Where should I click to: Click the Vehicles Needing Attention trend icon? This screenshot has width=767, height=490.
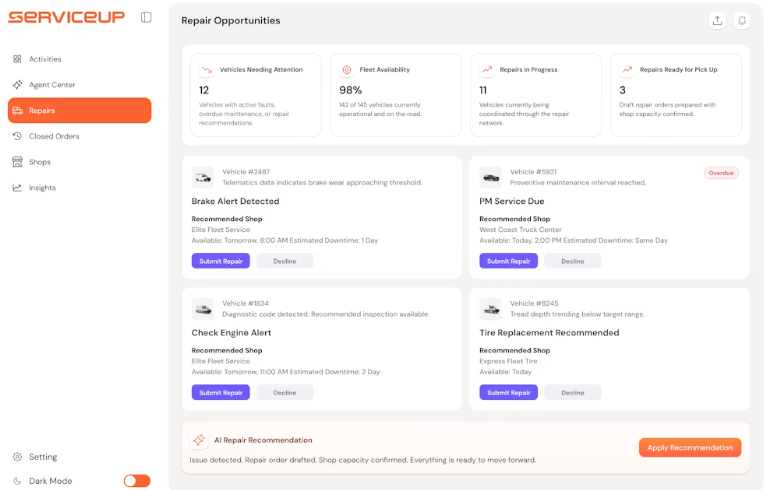[x=206, y=70]
